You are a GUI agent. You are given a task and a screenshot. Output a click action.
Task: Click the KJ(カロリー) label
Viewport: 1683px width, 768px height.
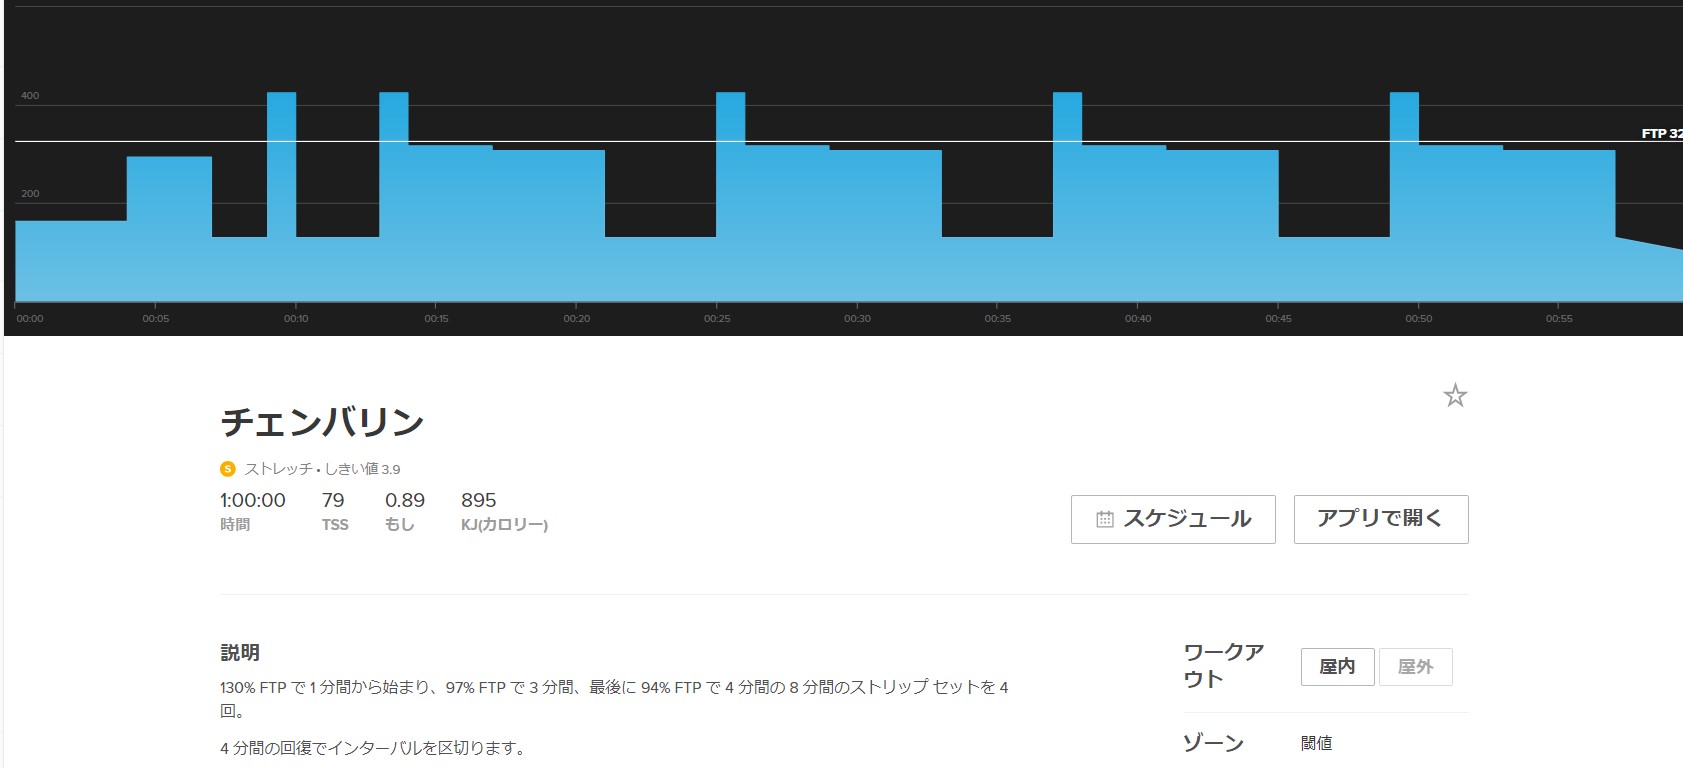pyautogui.click(x=504, y=525)
